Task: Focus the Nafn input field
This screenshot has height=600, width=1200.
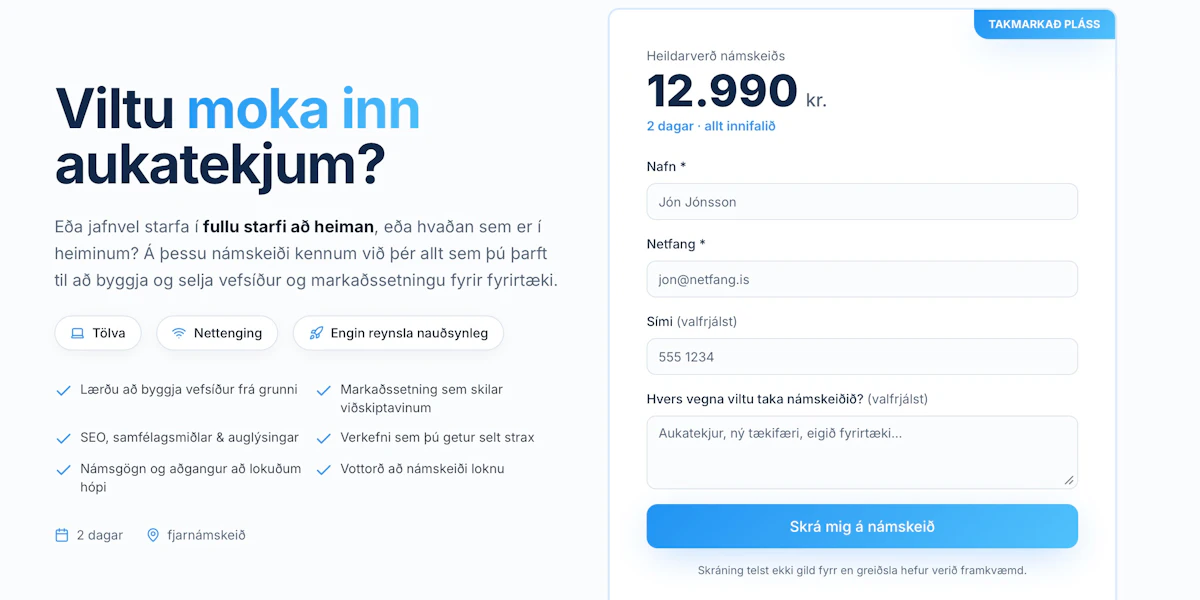Action: click(862, 202)
